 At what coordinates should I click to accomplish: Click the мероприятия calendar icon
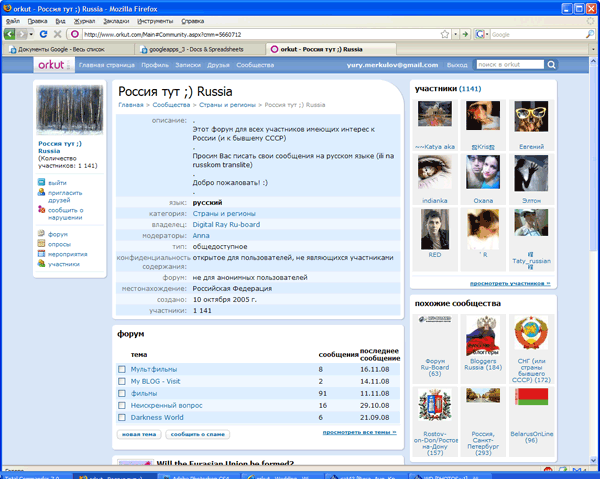41,253
